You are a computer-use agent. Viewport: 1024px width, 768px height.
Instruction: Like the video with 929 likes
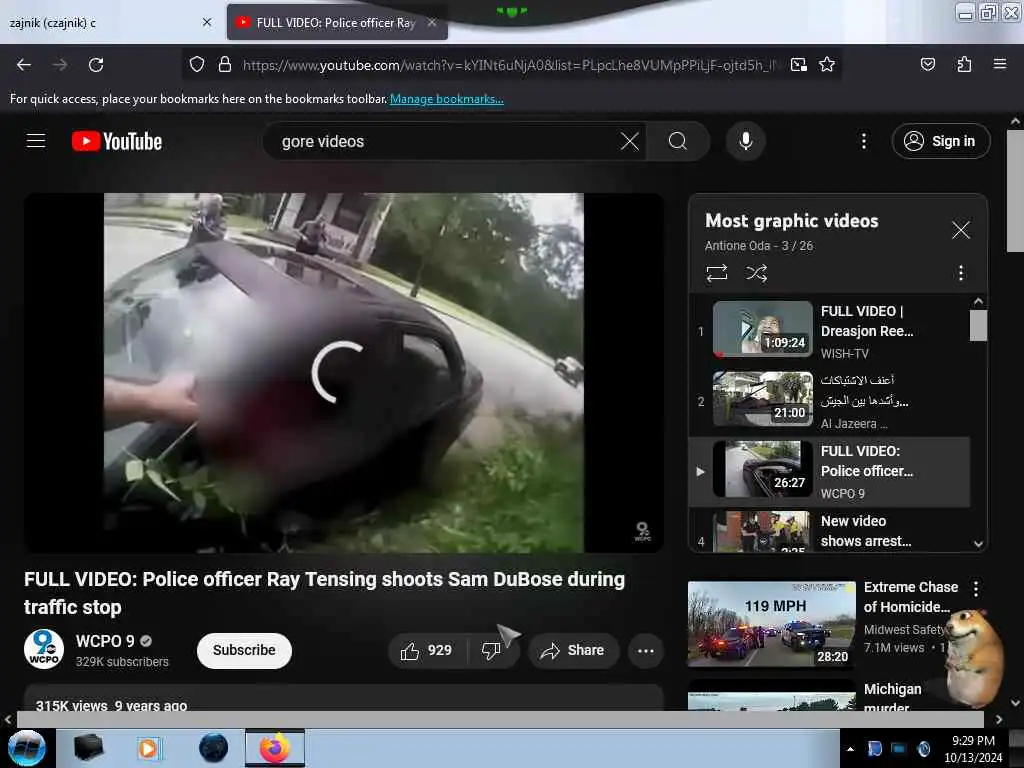tap(427, 650)
